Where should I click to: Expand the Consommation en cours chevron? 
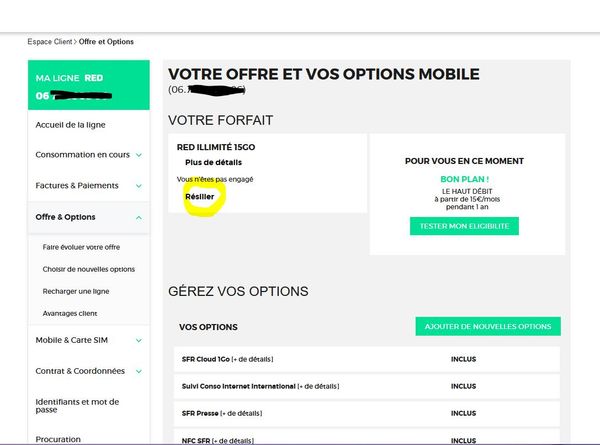click(138, 155)
